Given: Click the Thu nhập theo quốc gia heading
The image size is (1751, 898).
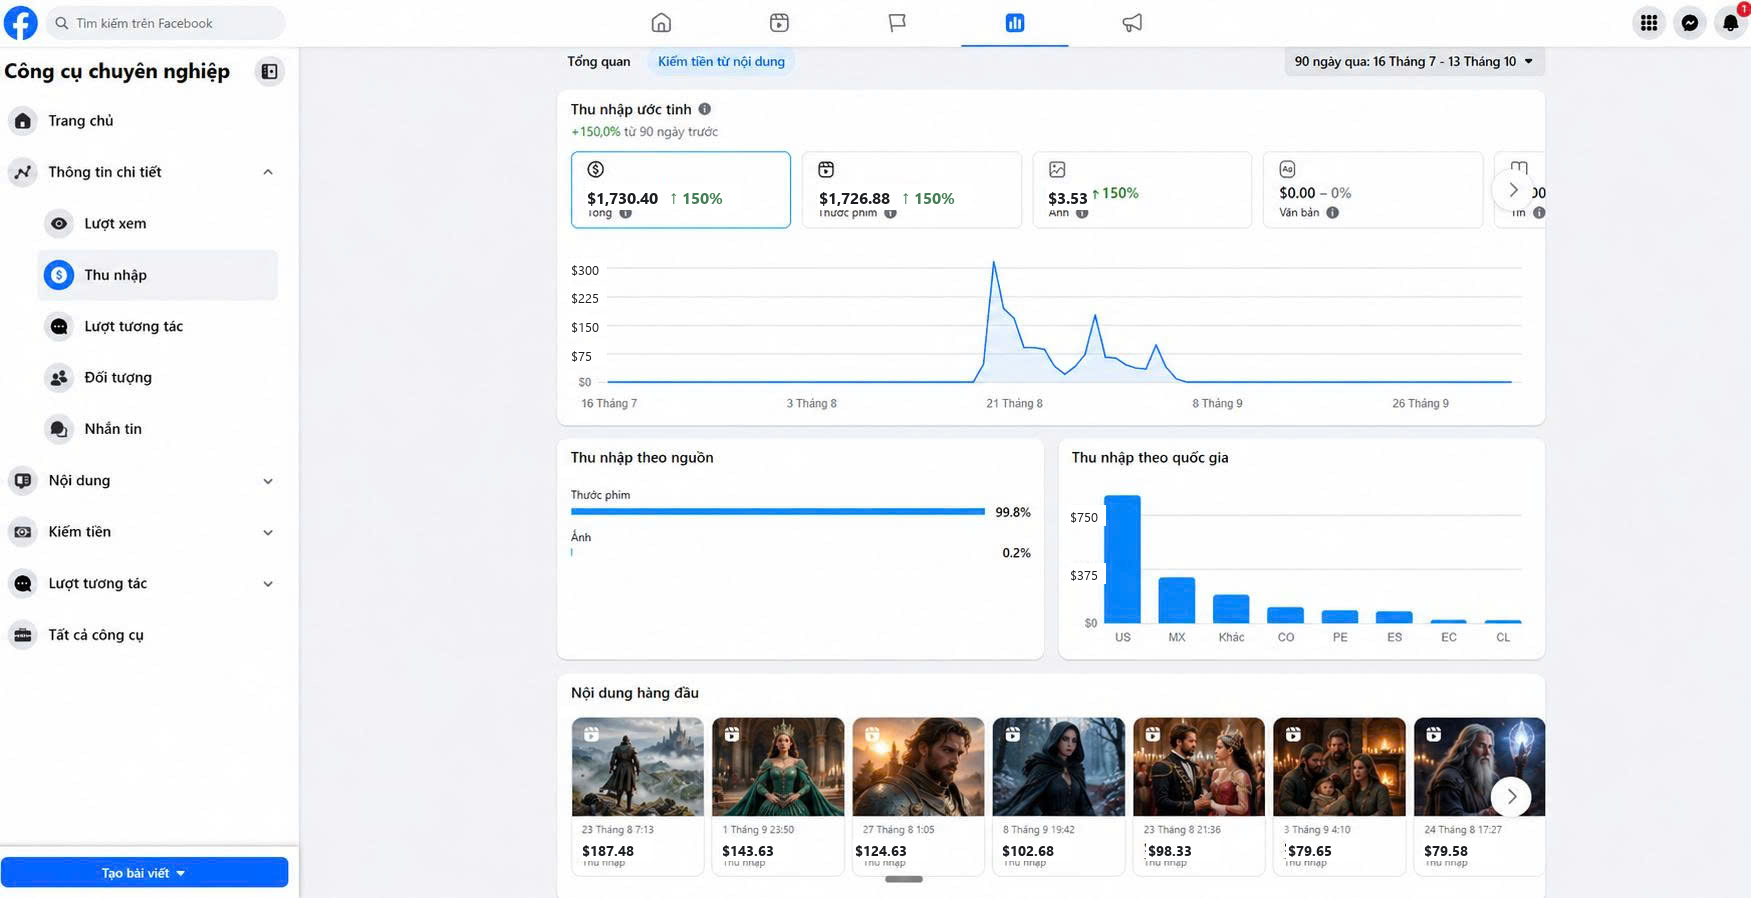Looking at the screenshot, I should (1150, 458).
